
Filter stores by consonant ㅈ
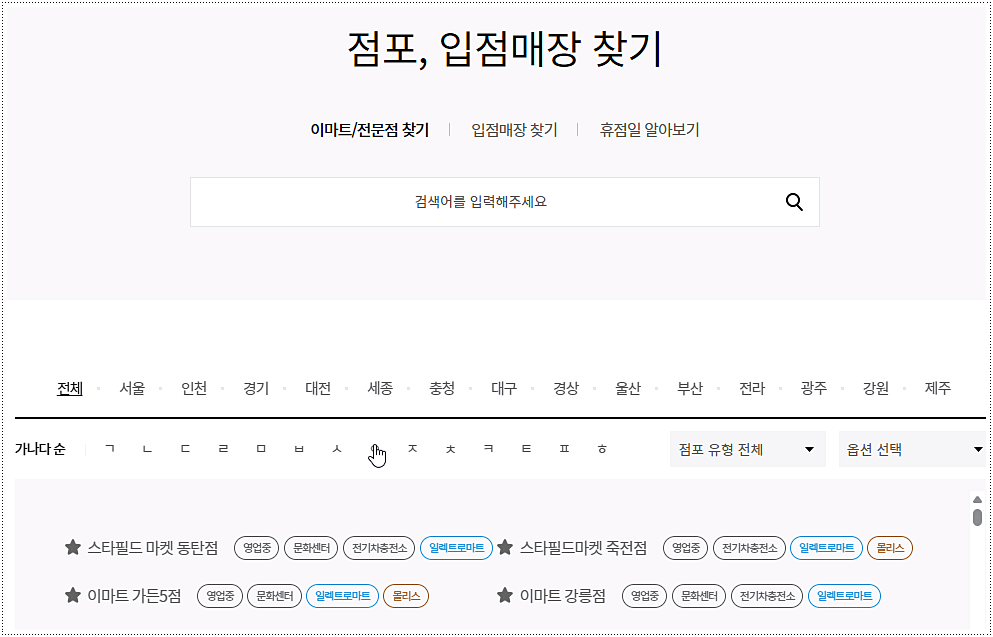click(x=413, y=449)
